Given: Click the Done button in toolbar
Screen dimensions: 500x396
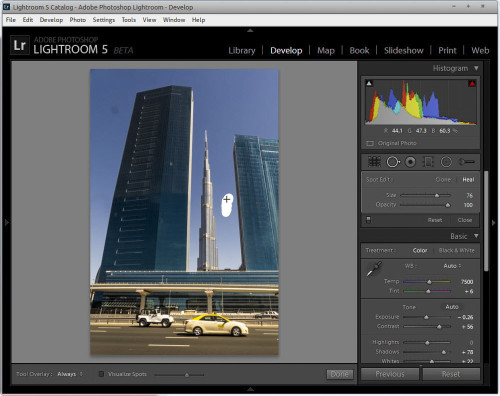Looking at the screenshot, I should tap(339, 374).
